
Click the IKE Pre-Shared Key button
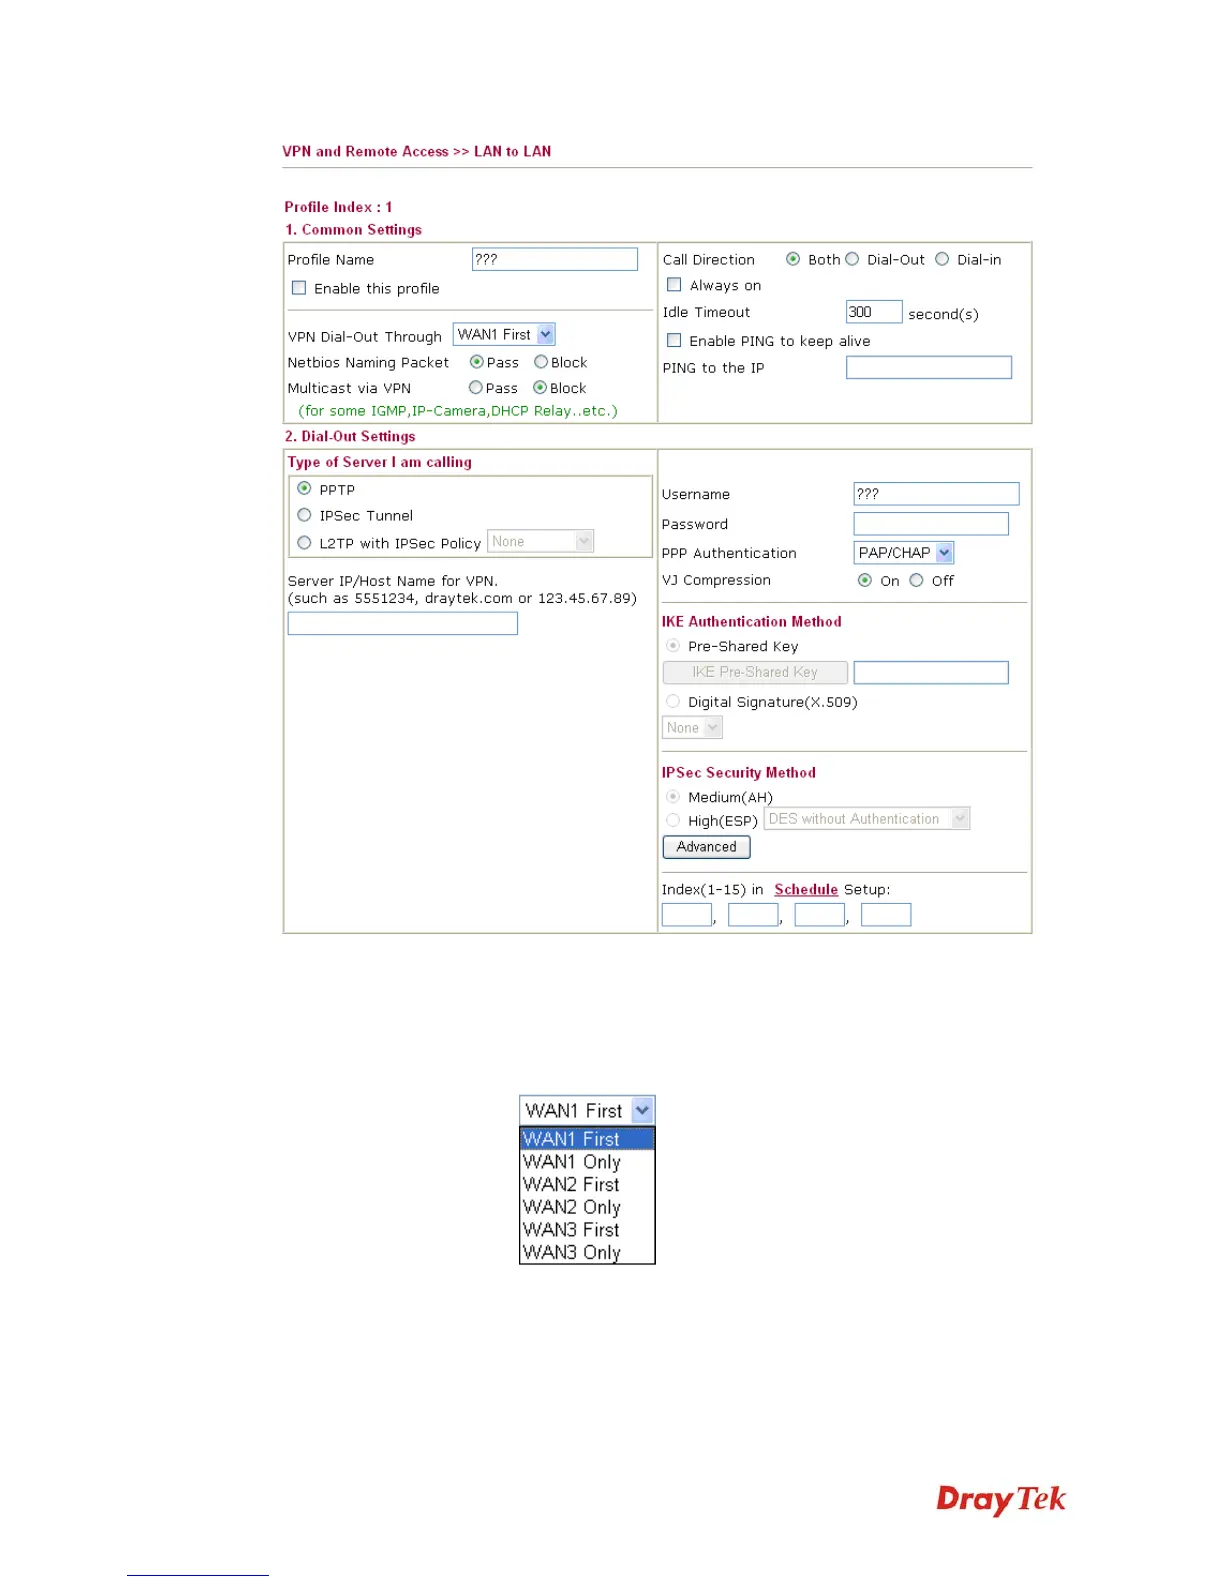click(755, 673)
